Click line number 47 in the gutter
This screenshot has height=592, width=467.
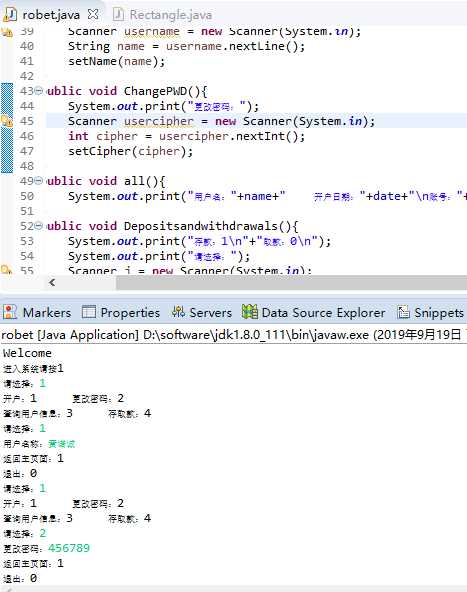click(26, 151)
